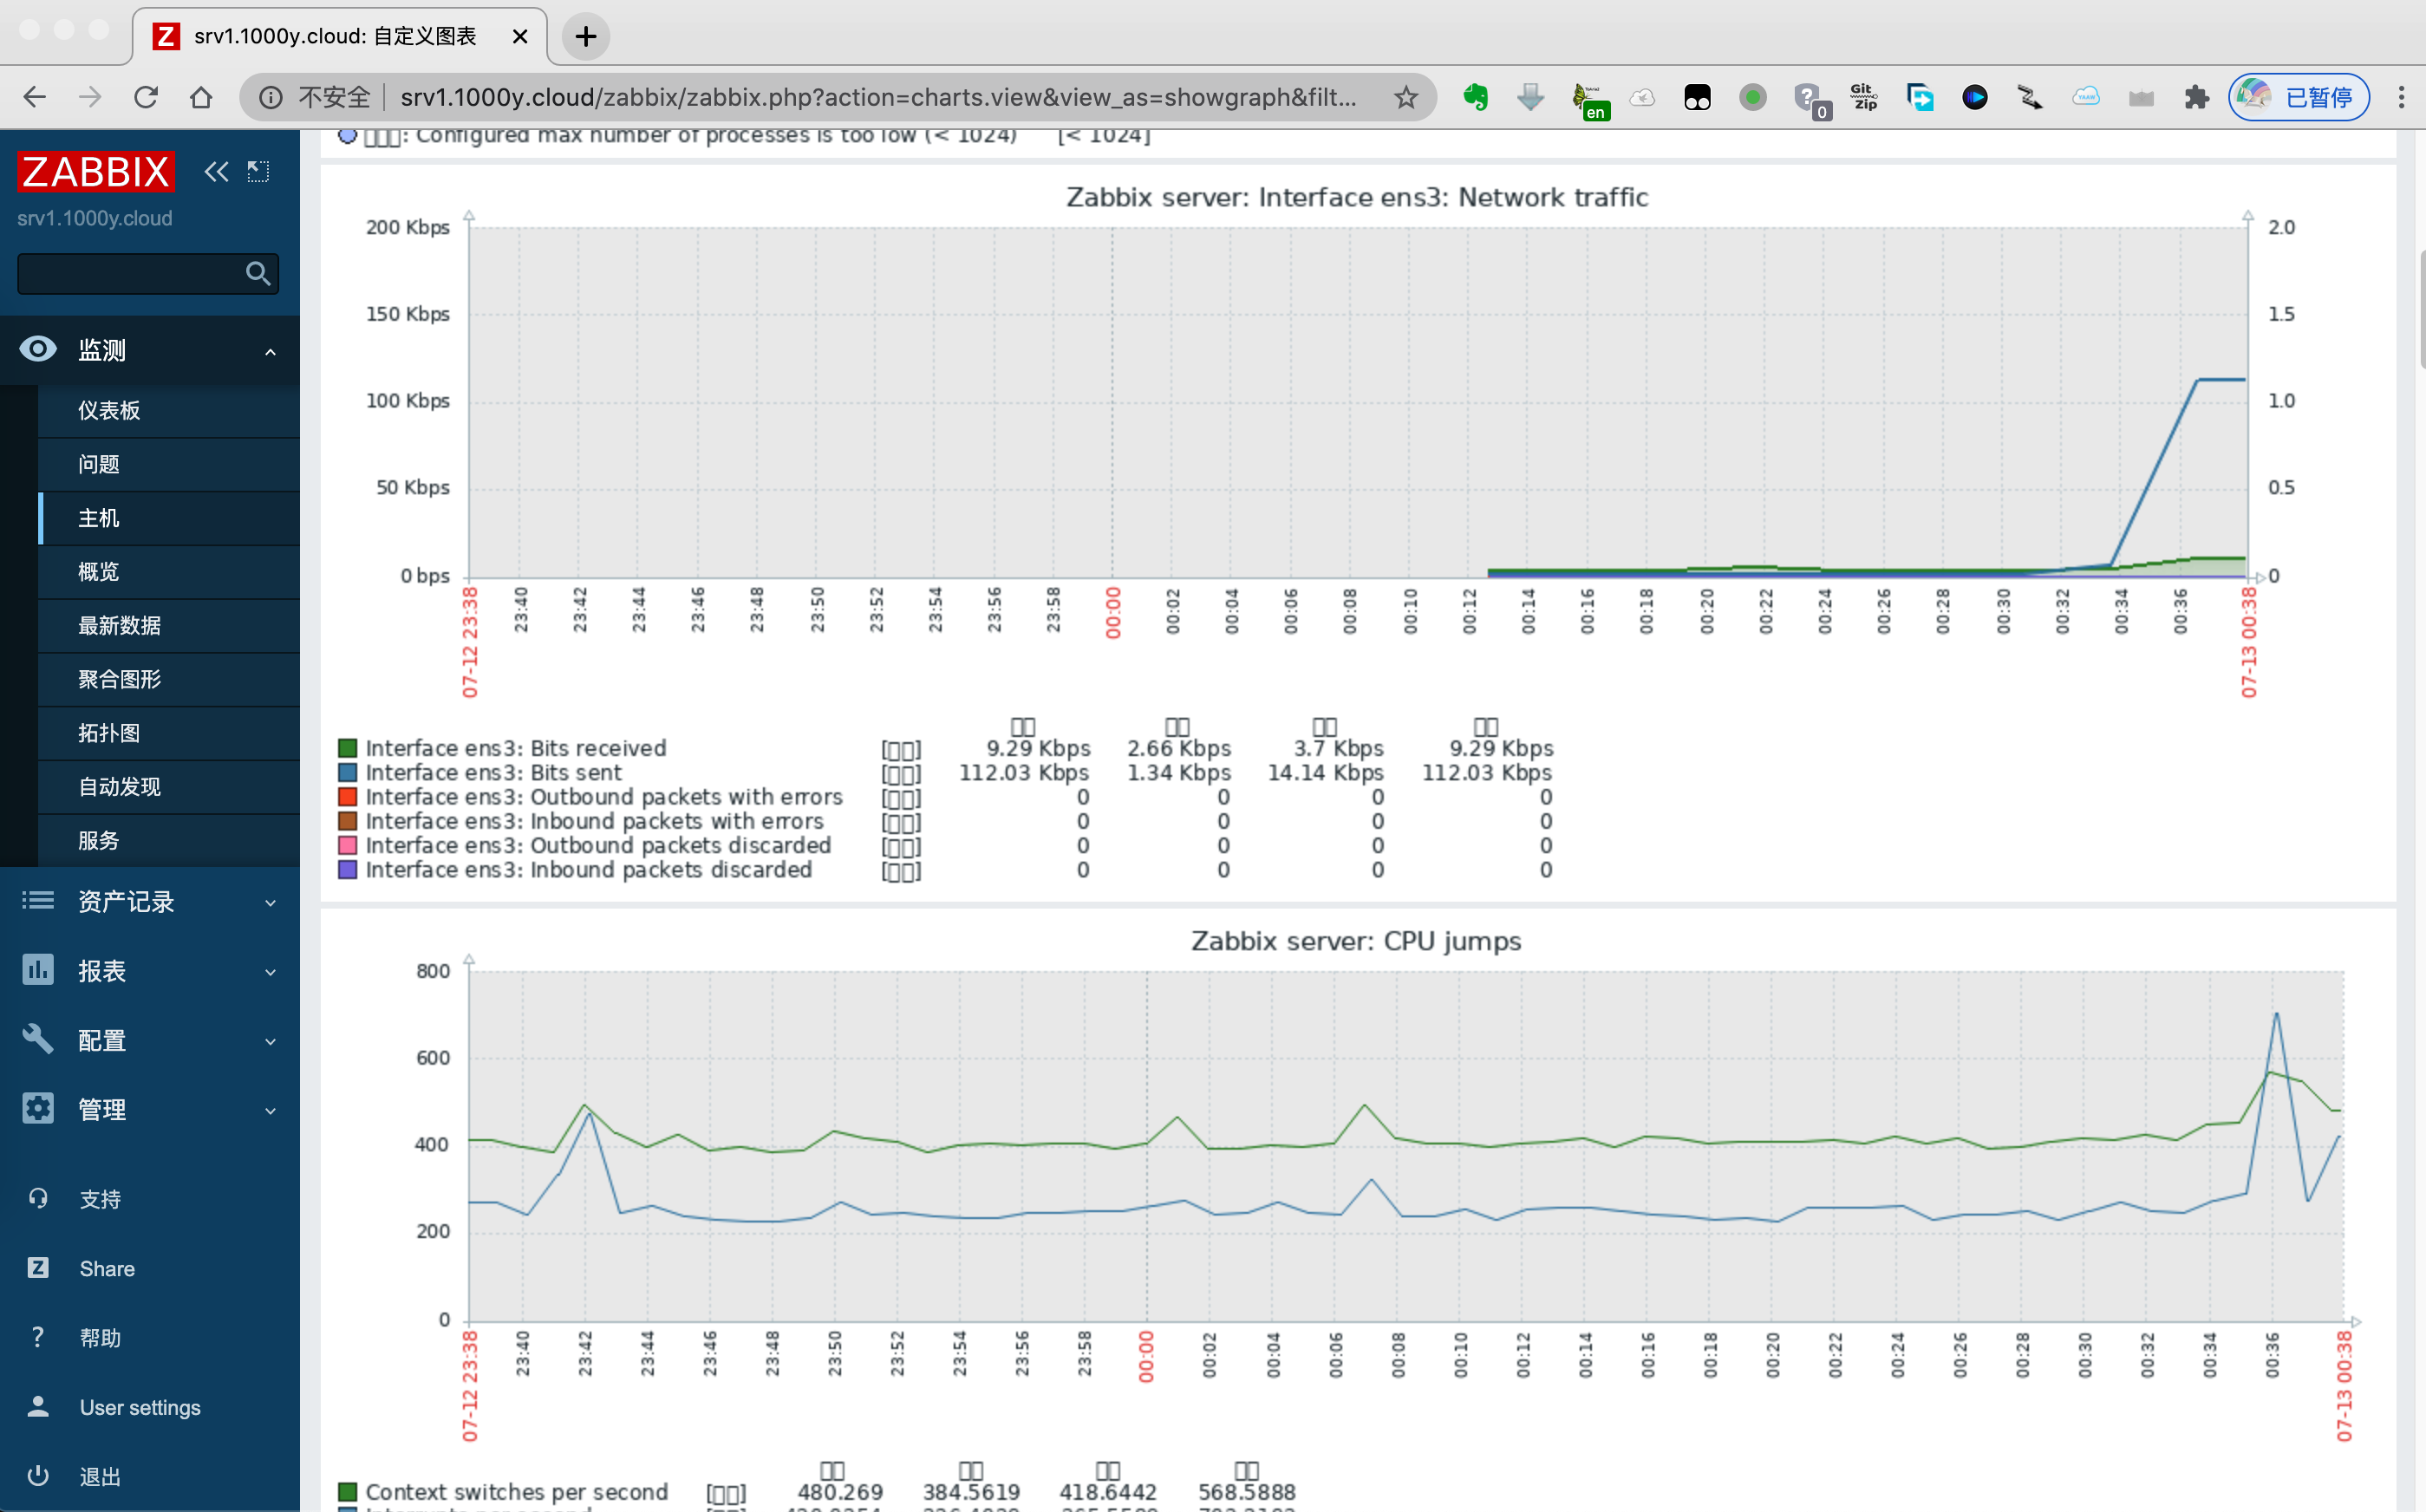Open a new browser tab
Screen dimensions: 2426x1512
click(x=586, y=37)
